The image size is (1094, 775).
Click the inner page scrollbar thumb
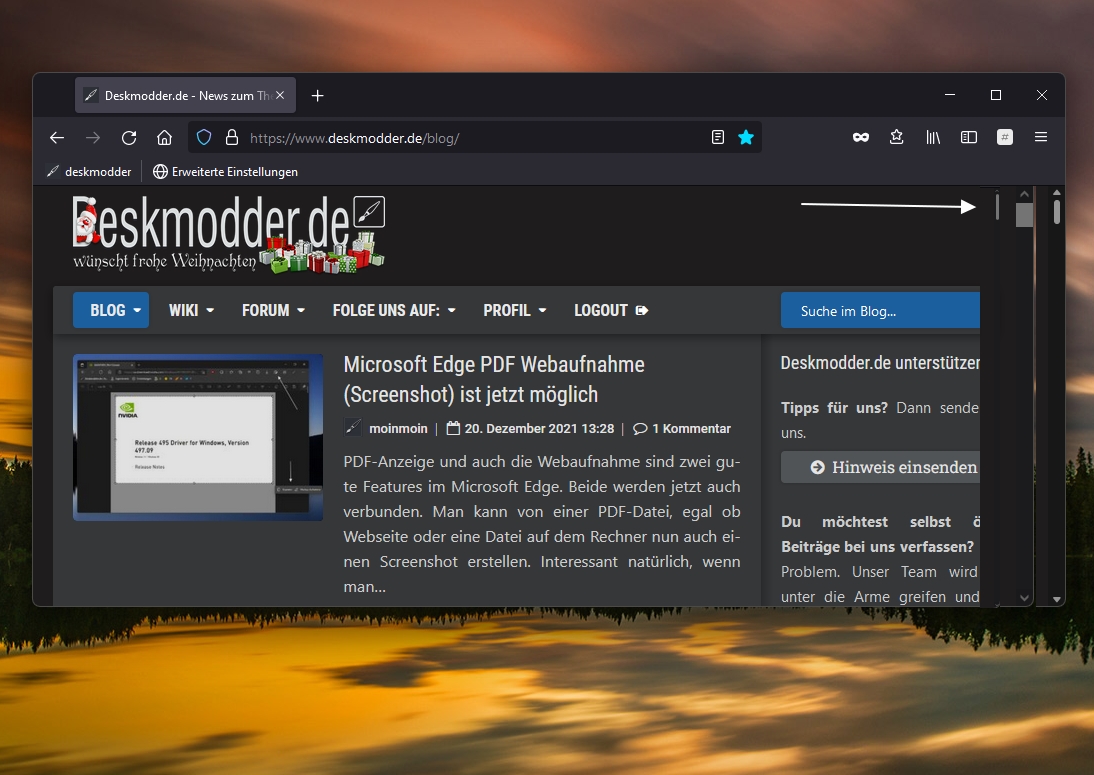[x=1024, y=215]
